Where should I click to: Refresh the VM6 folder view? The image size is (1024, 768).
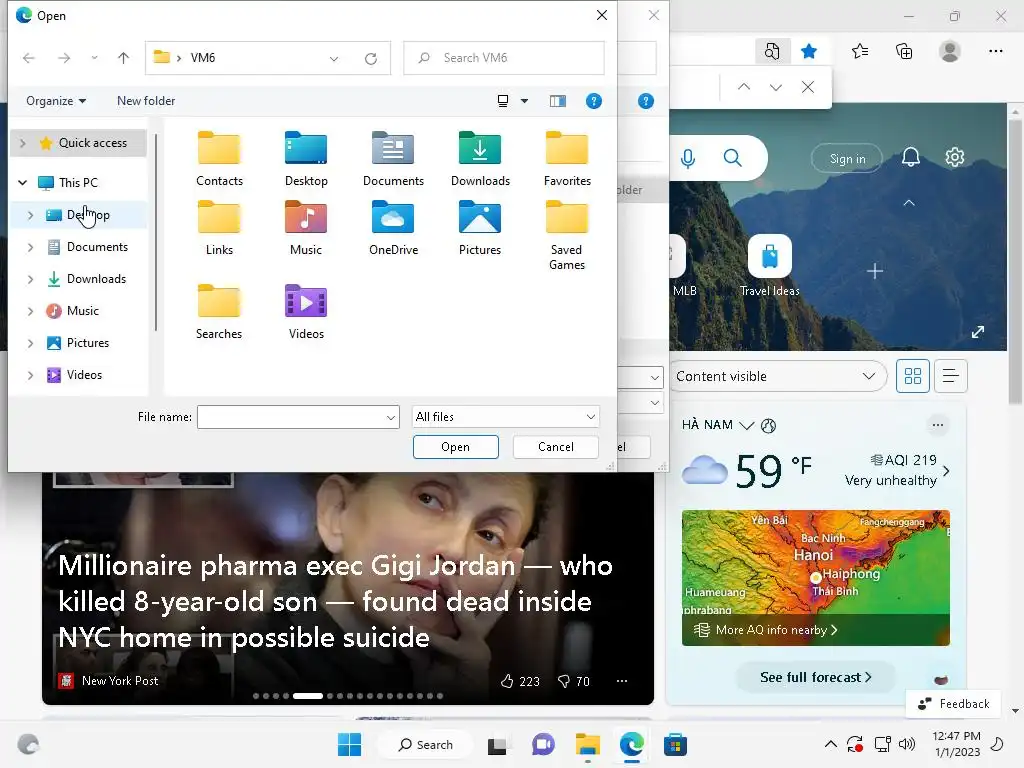point(371,58)
